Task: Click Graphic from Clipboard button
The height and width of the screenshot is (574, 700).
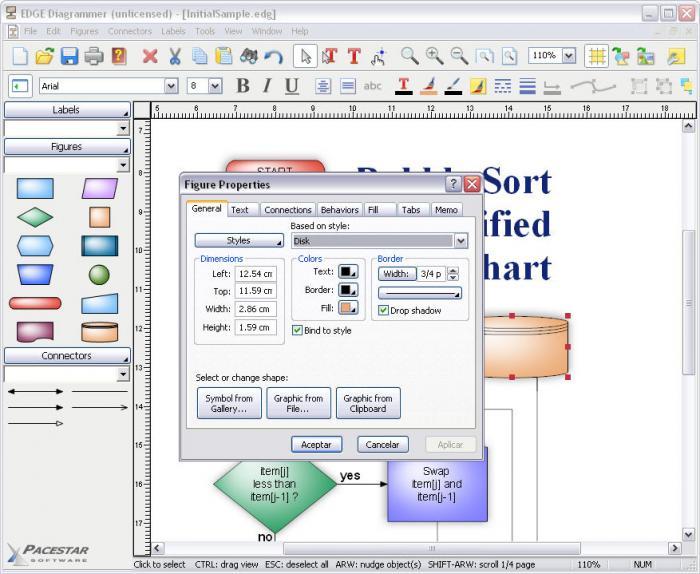Action: point(368,403)
